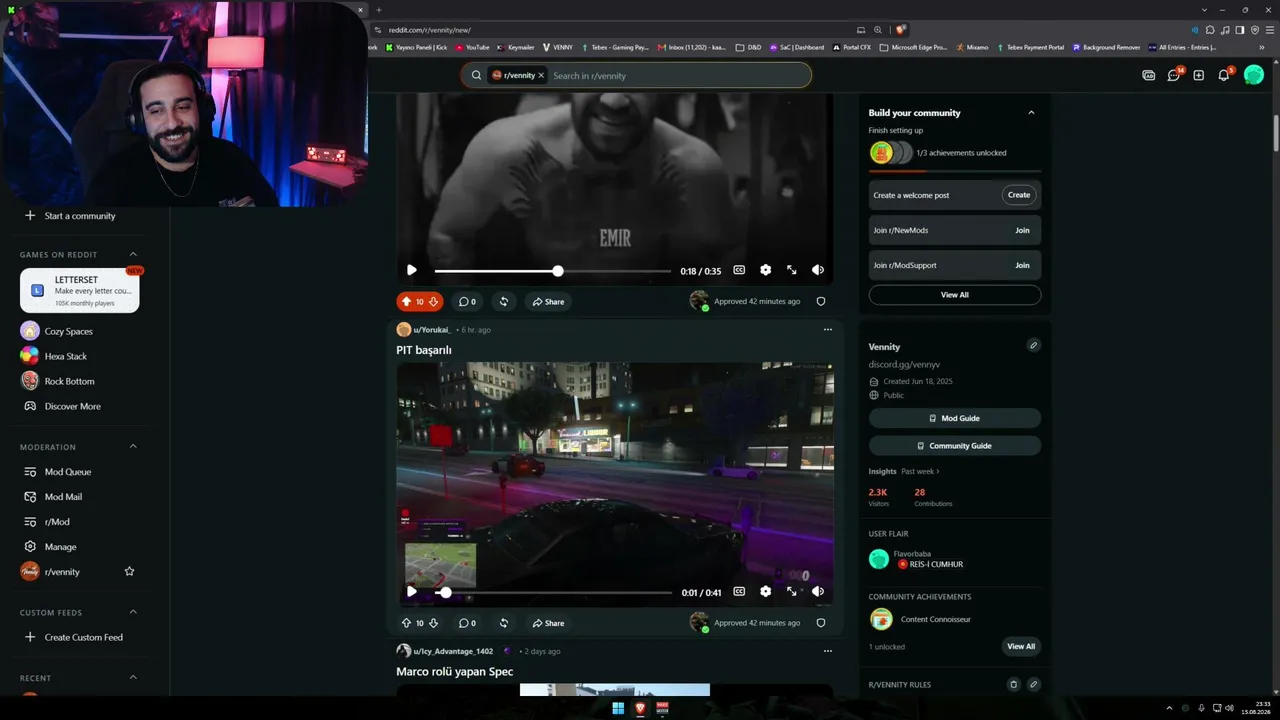Share the PIT başarılı post
Screen dimensions: 1280x720
548,623
